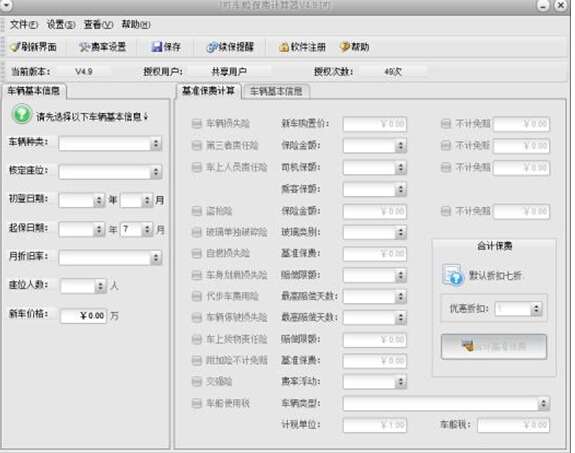Open 费率设置 rate settings in the toolbar
This screenshot has height=453, width=575.
[x=84, y=47]
